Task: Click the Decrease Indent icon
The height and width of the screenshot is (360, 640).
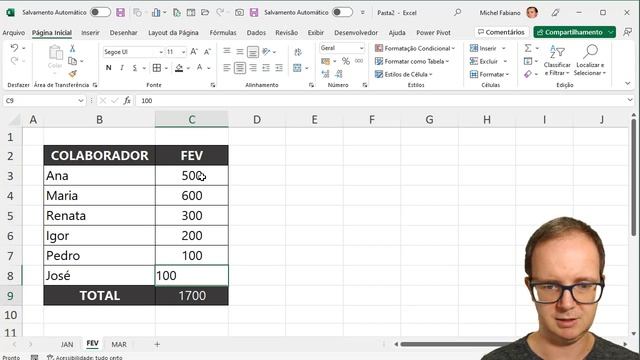Action: click(x=266, y=68)
